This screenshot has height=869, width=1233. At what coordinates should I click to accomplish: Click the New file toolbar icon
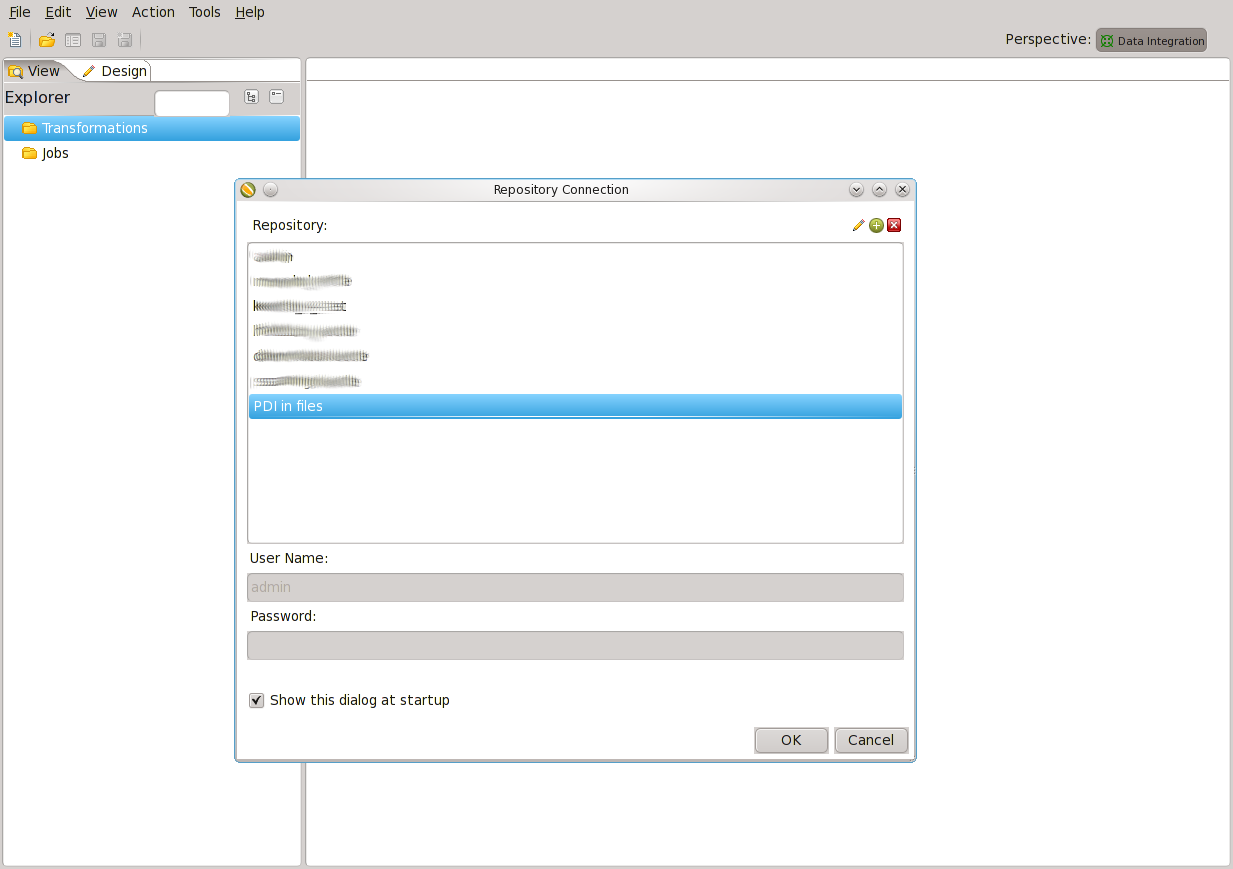(14, 40)
